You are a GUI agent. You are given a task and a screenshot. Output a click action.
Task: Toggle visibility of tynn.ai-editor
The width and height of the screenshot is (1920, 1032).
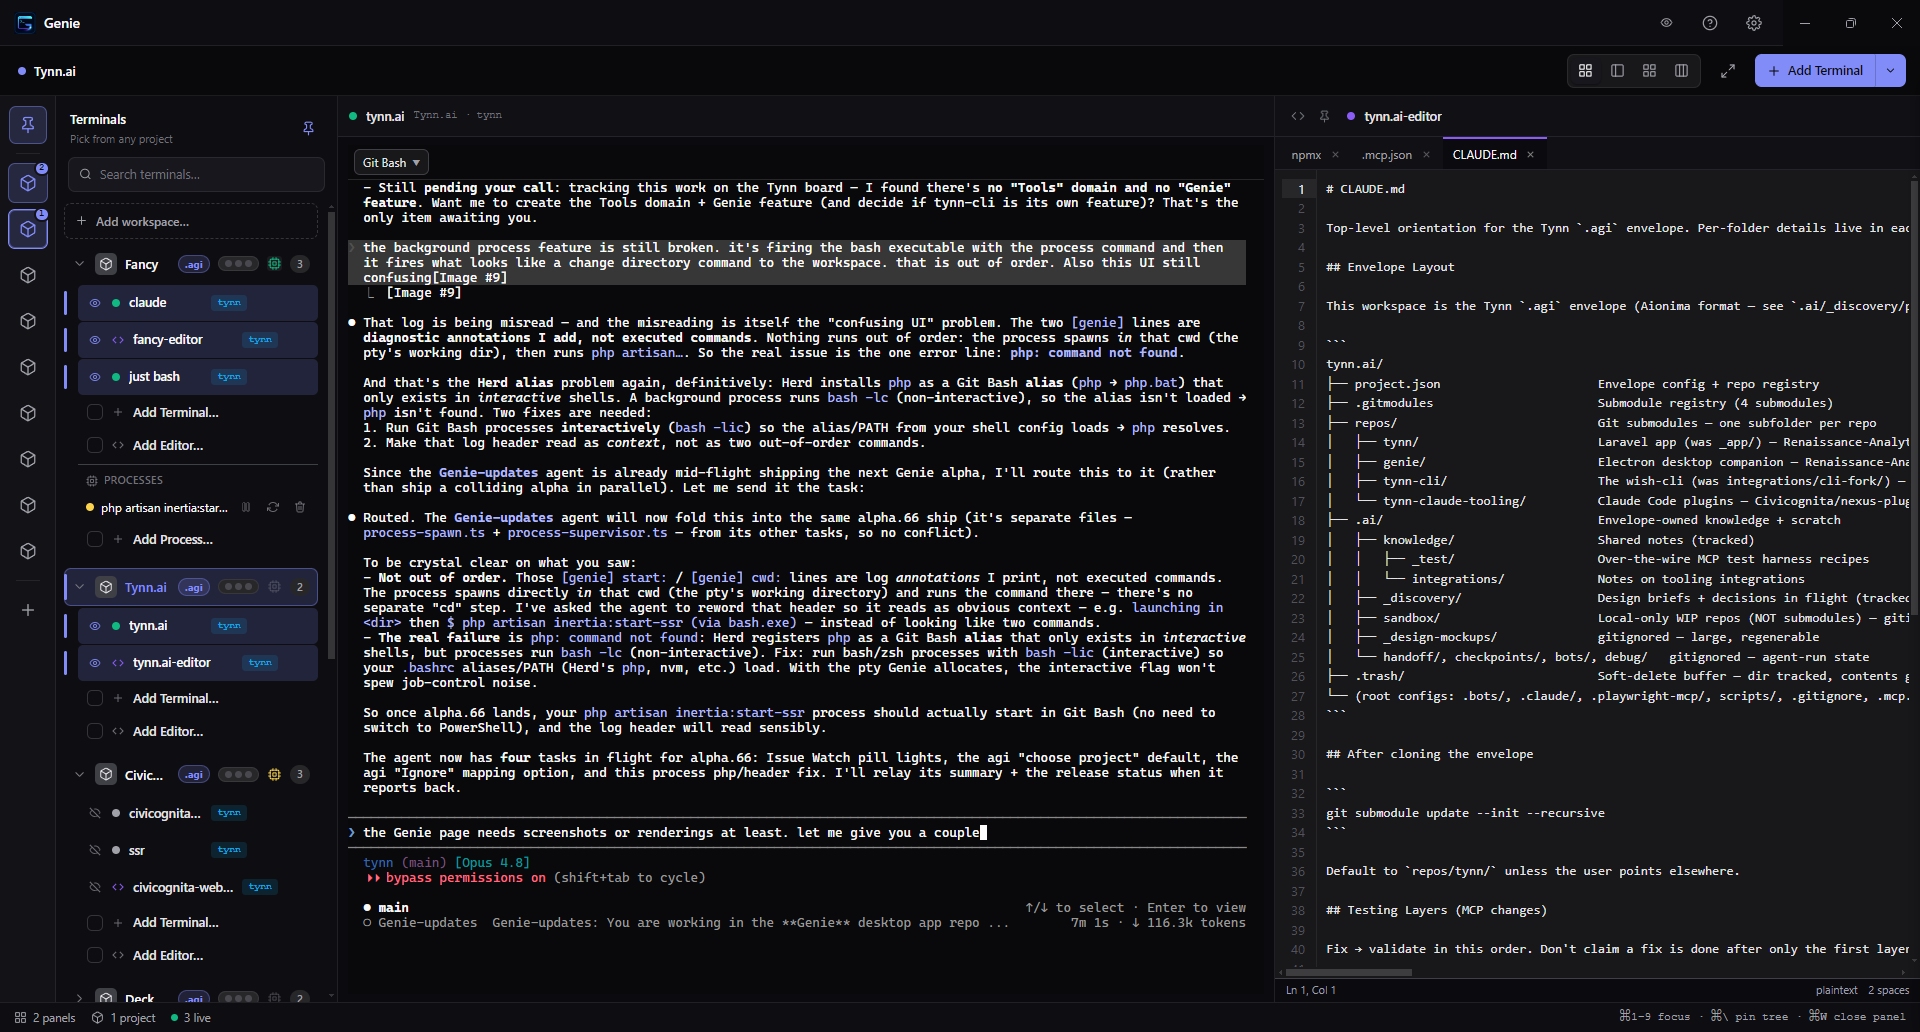(95, 663)
